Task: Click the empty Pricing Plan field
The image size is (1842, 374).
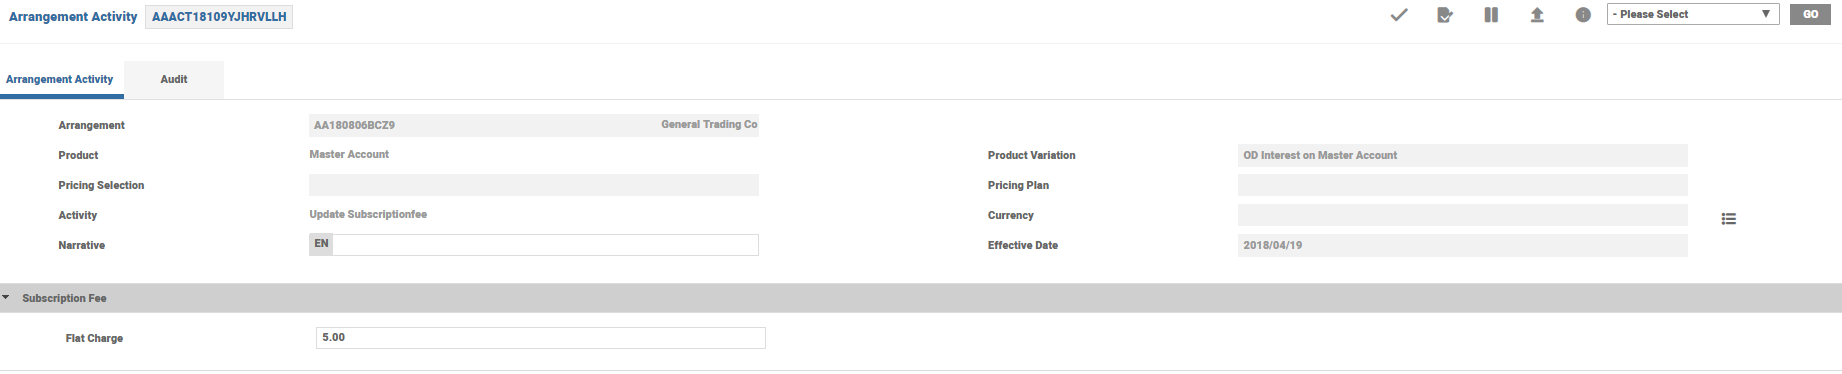Action: (1463, 185)
